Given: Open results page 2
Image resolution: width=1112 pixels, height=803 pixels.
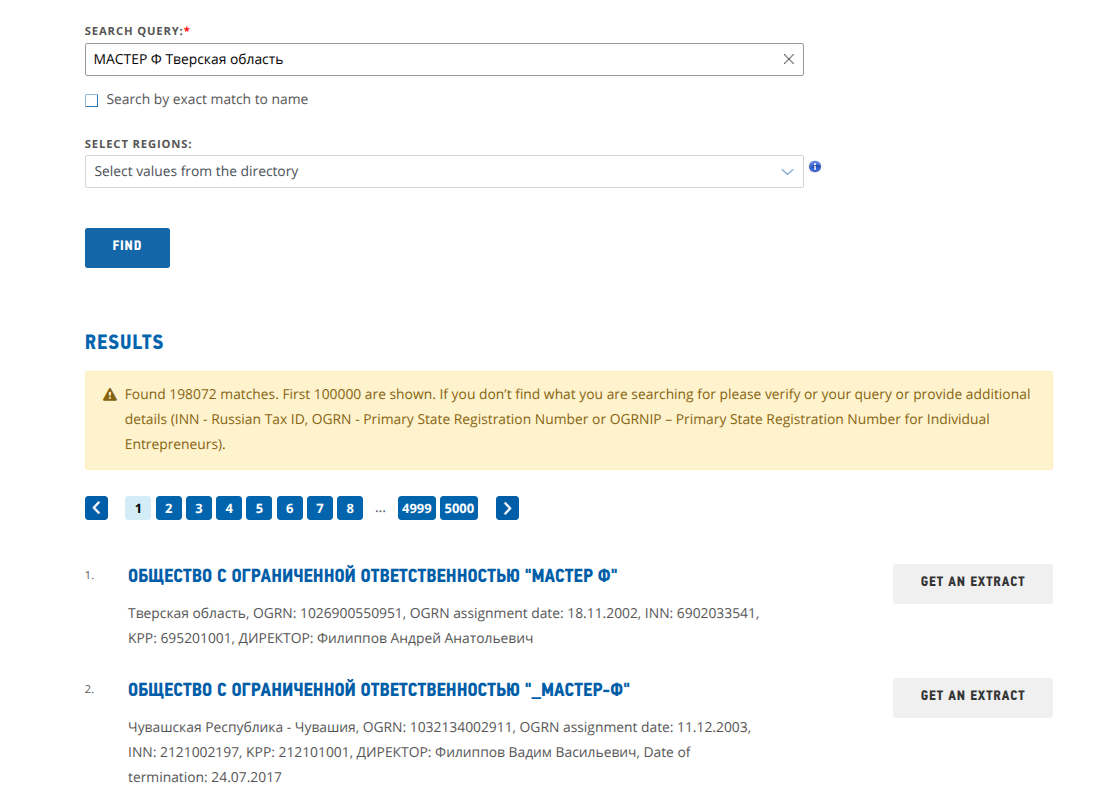Looking at the screenshot, I should coord(169,508).
